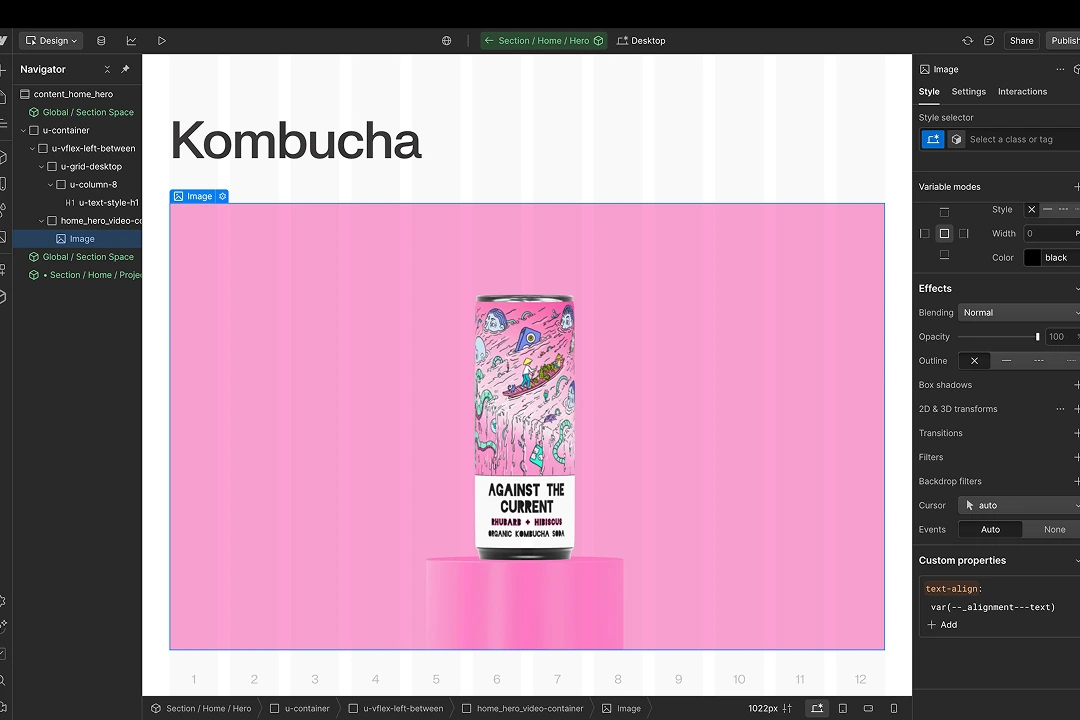The width and height of the screenshot is (1080, 720).
Task: Open the Insights chart icon in top bar
Action: coord(132,41)
